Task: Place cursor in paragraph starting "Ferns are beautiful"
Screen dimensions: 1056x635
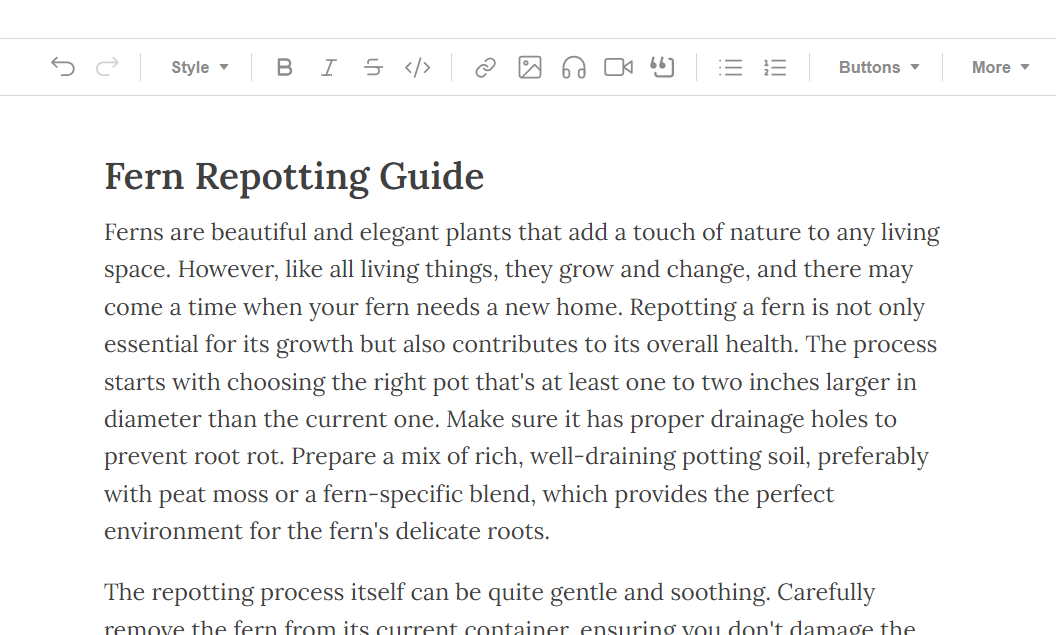Action: point(520,345)
